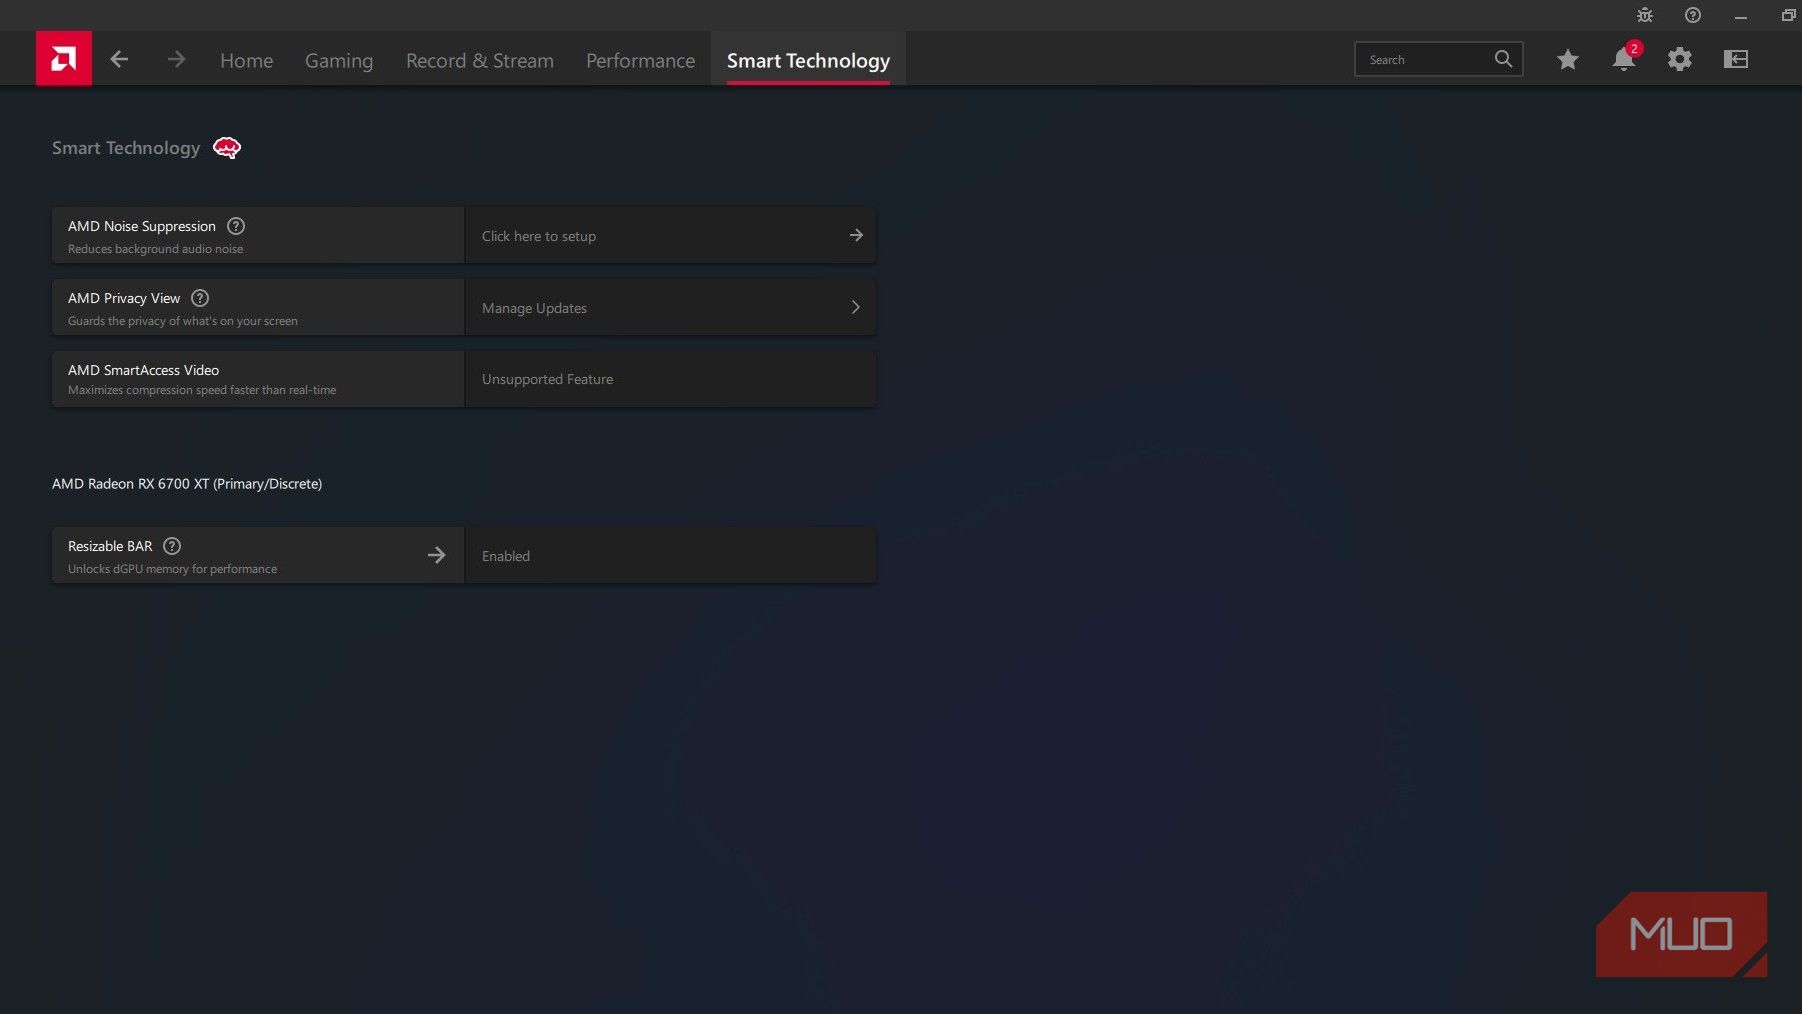The width and height of the screenshot is (1802, 1014).
Task: Click 'Unlocks dGPU memory for performance' text
Action: point(172,569)
